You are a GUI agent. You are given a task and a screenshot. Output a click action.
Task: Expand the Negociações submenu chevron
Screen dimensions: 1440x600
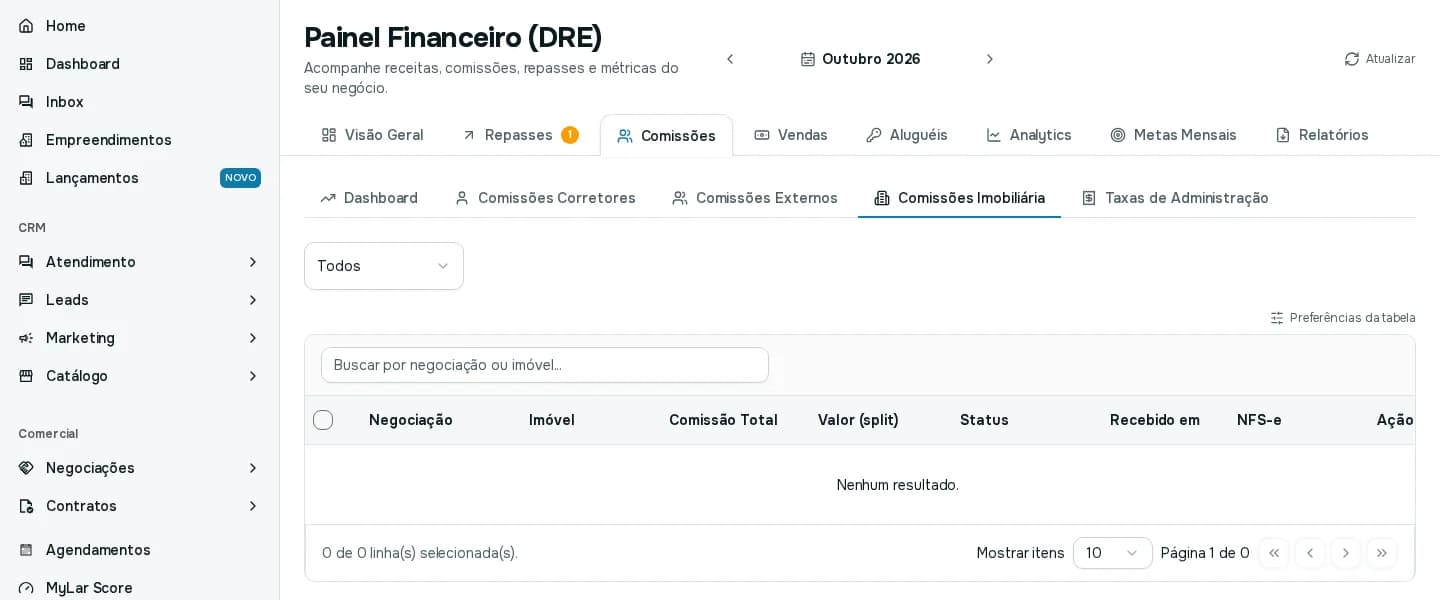pyautogui.click(x=253, y=468)
